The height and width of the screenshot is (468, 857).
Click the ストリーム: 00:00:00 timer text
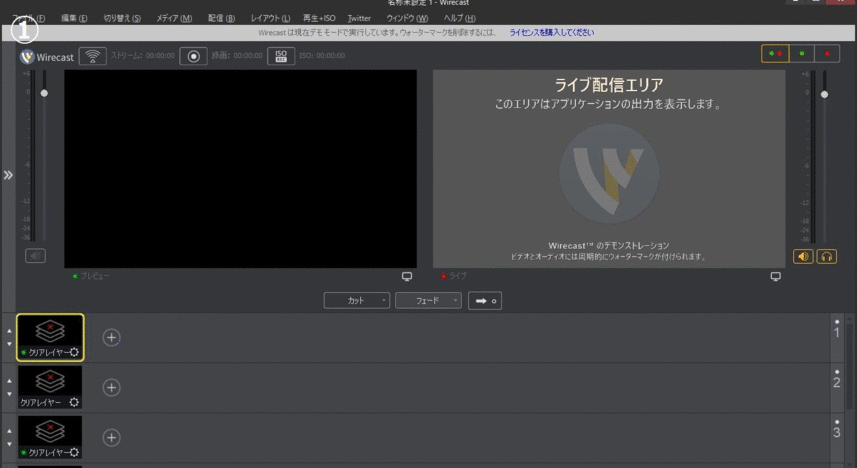pos(143,56)
